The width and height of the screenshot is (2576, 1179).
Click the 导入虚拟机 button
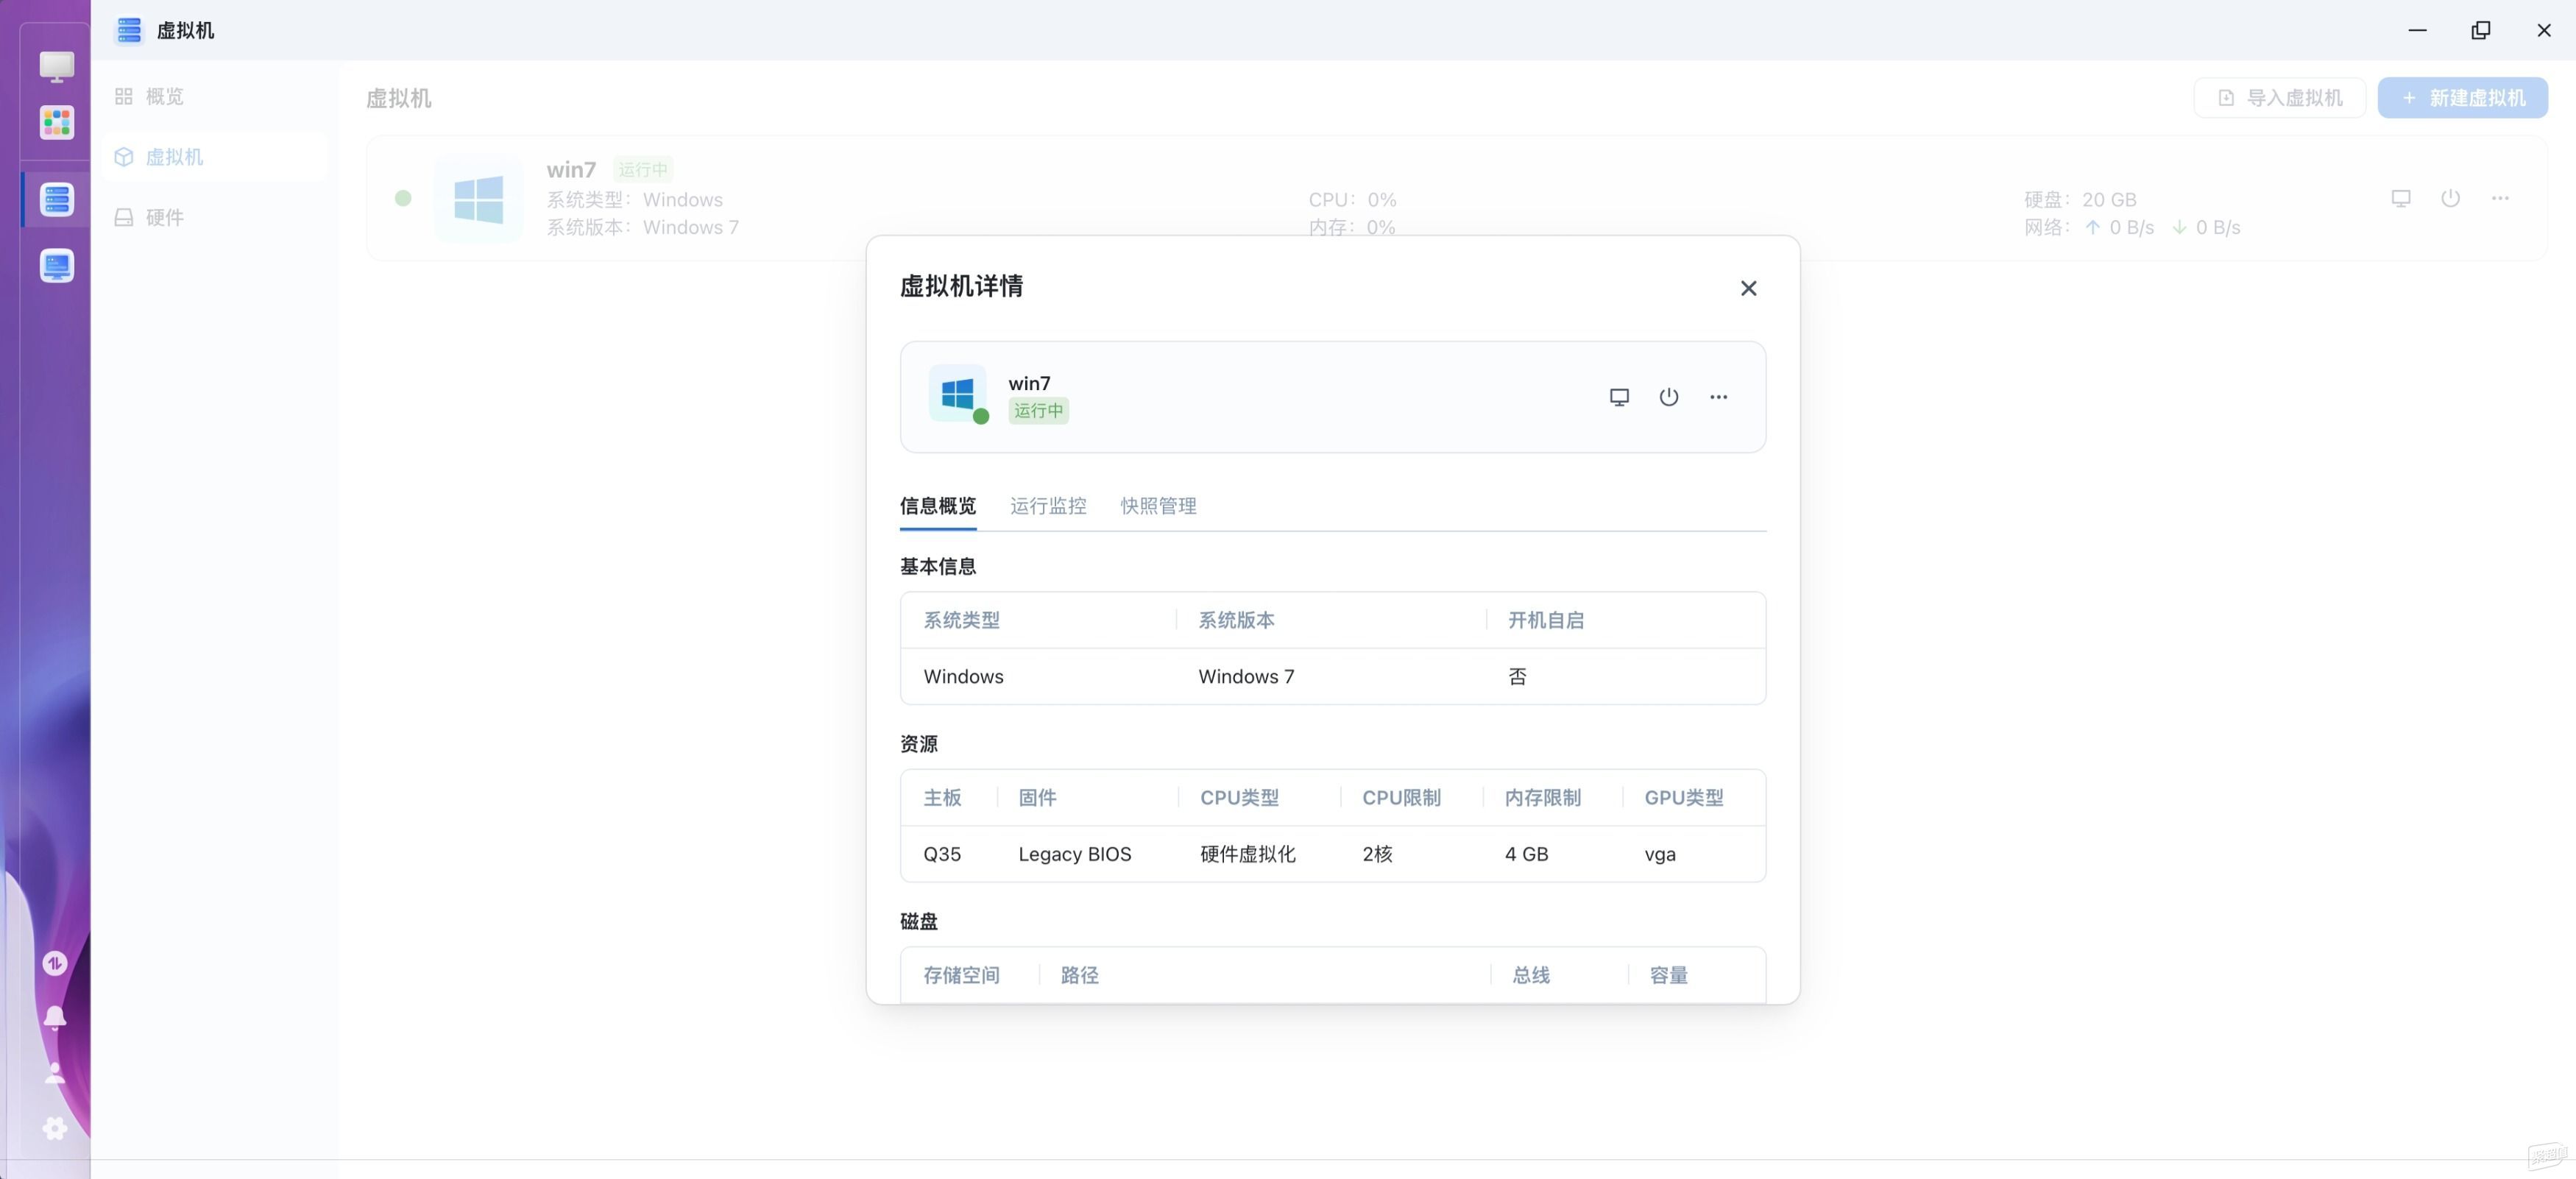[2279, 98]
